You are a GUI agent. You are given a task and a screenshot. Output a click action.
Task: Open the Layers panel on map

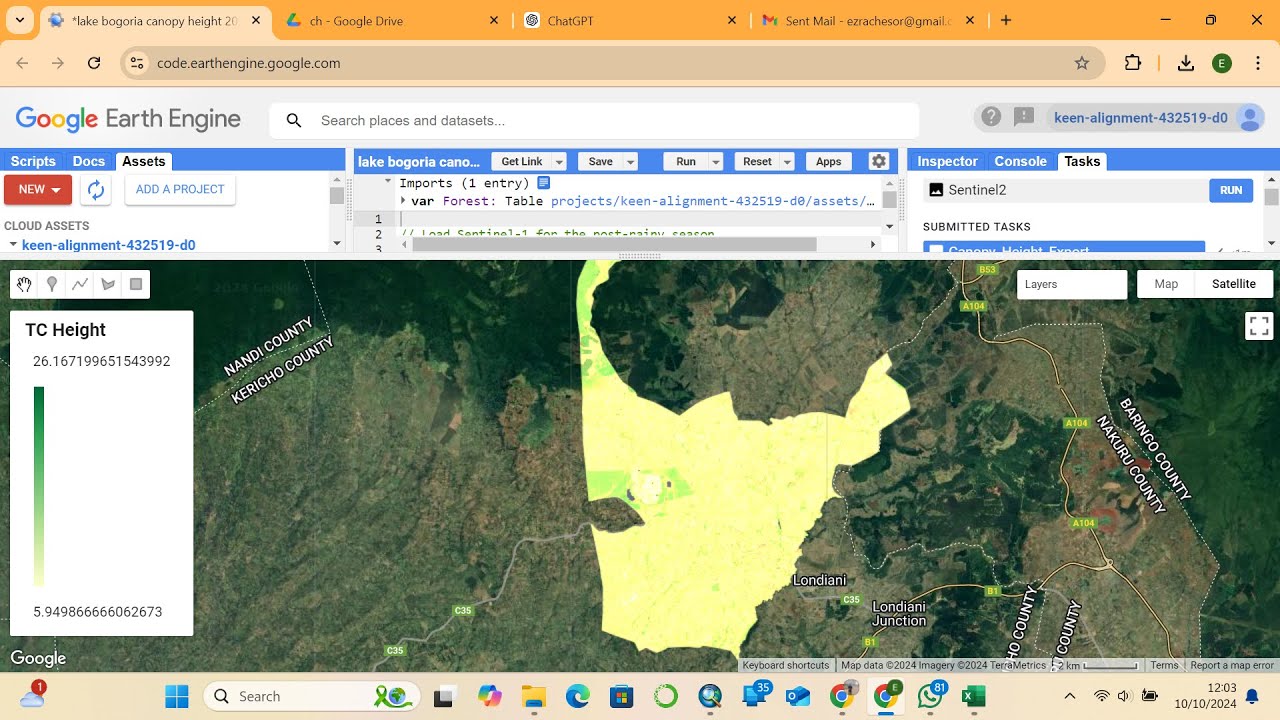point(1071,284)
